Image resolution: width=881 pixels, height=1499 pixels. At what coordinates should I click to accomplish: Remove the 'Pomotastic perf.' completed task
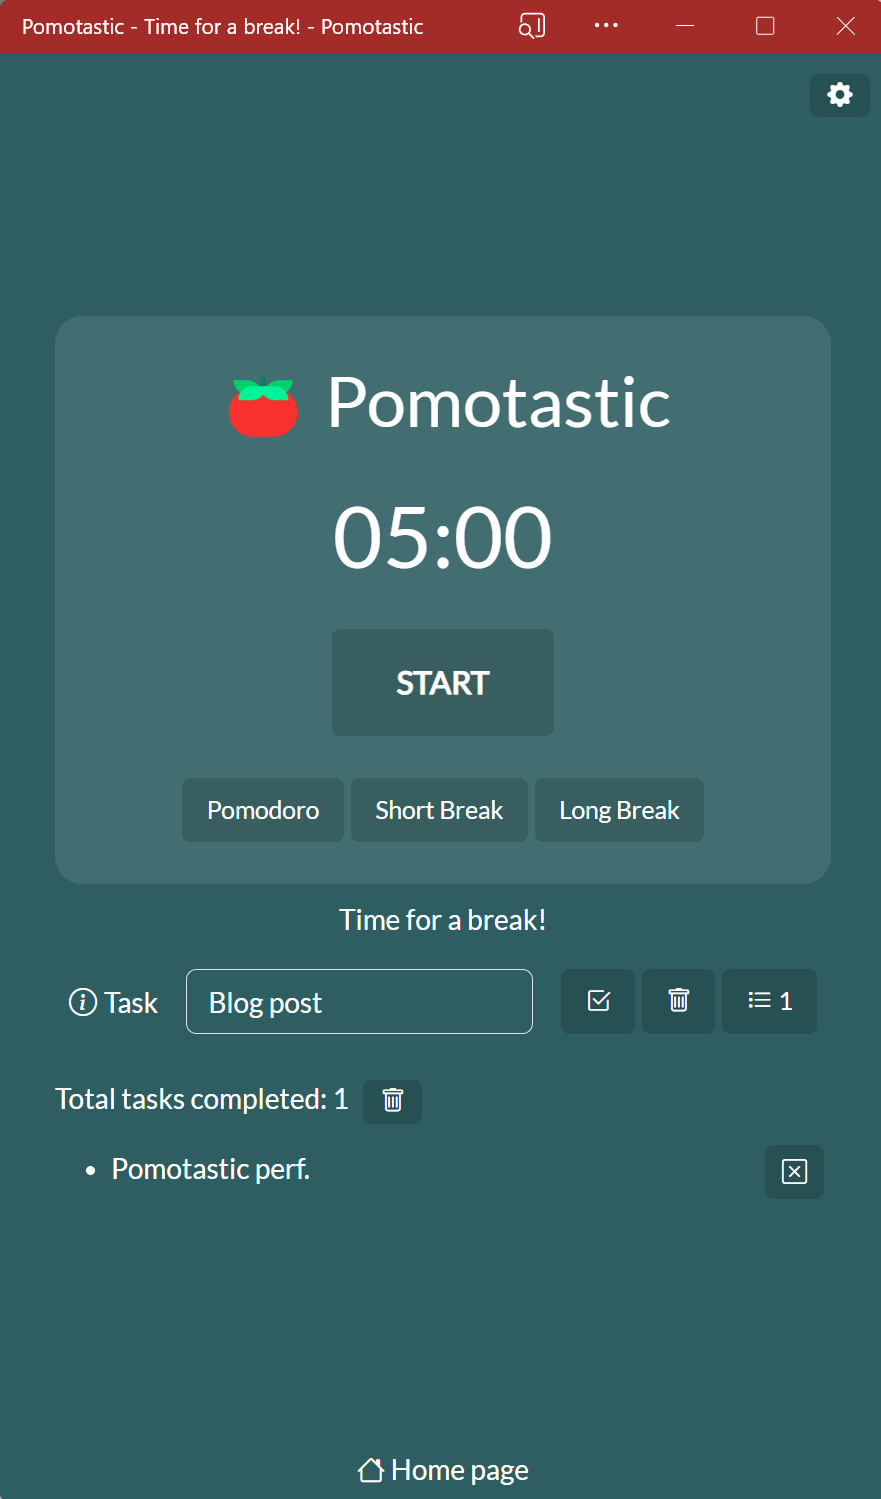click(794, 1171)
